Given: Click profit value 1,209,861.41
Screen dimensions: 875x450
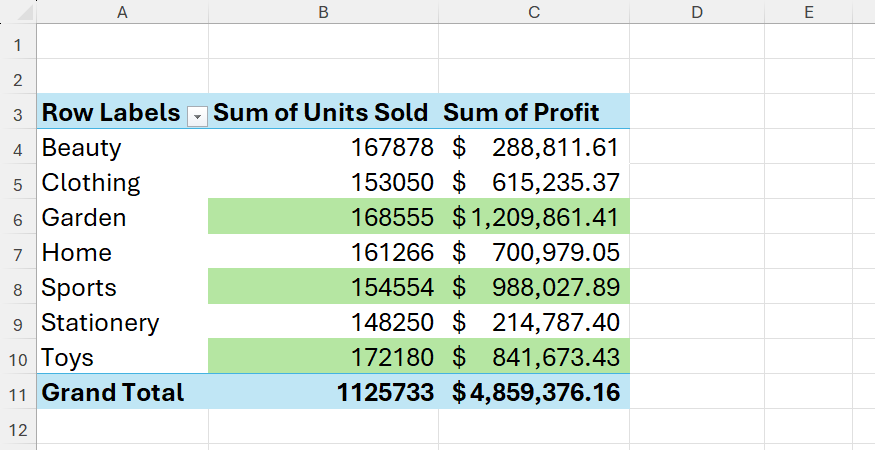Looking at the screenshot, I should (545, 218).
